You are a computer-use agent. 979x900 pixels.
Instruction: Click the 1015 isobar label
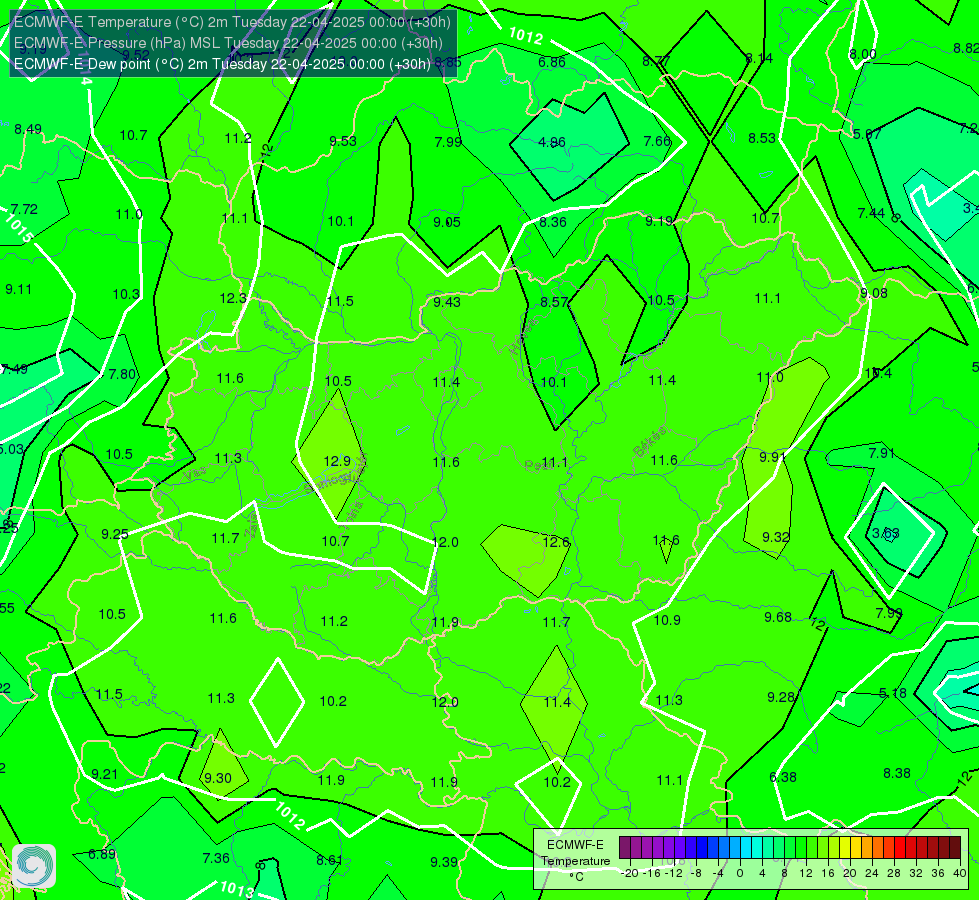(17, 228)
